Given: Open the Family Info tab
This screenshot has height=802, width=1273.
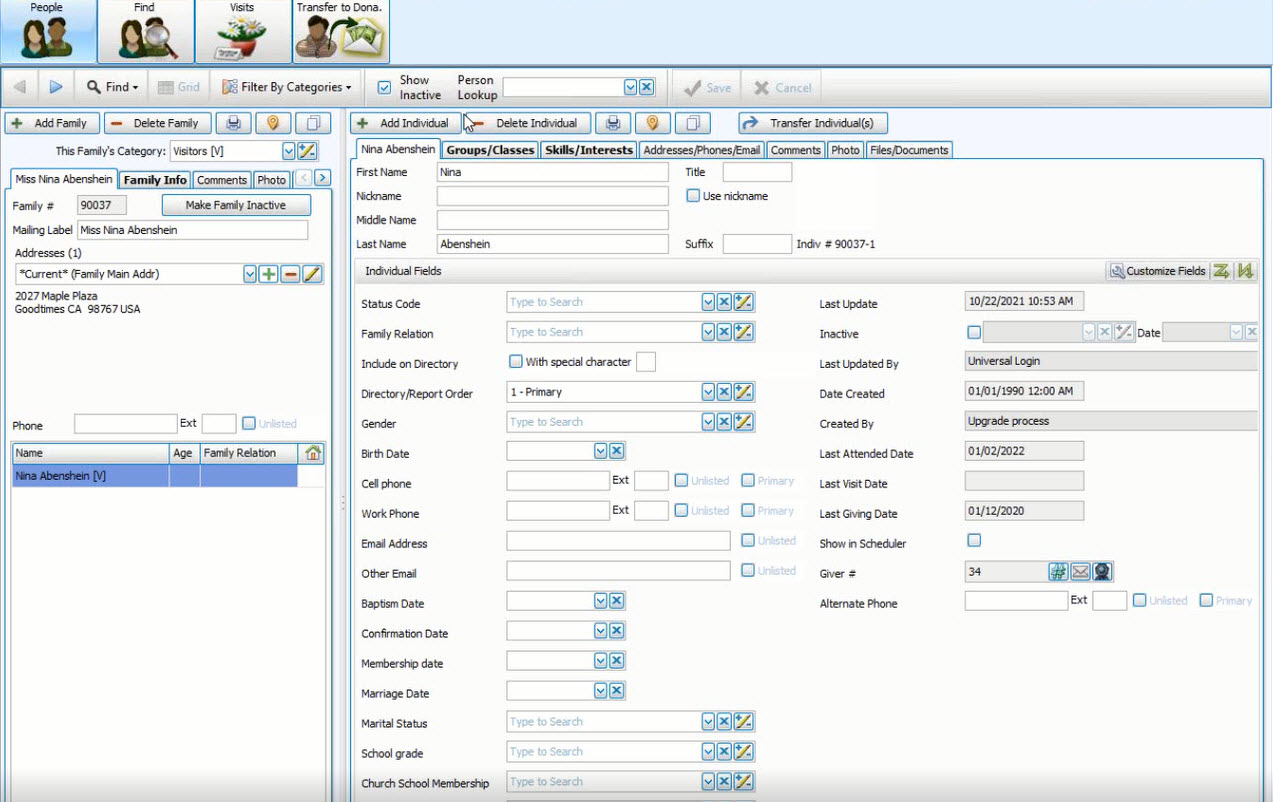Looking at the screenshot, I should pos(155,180).
